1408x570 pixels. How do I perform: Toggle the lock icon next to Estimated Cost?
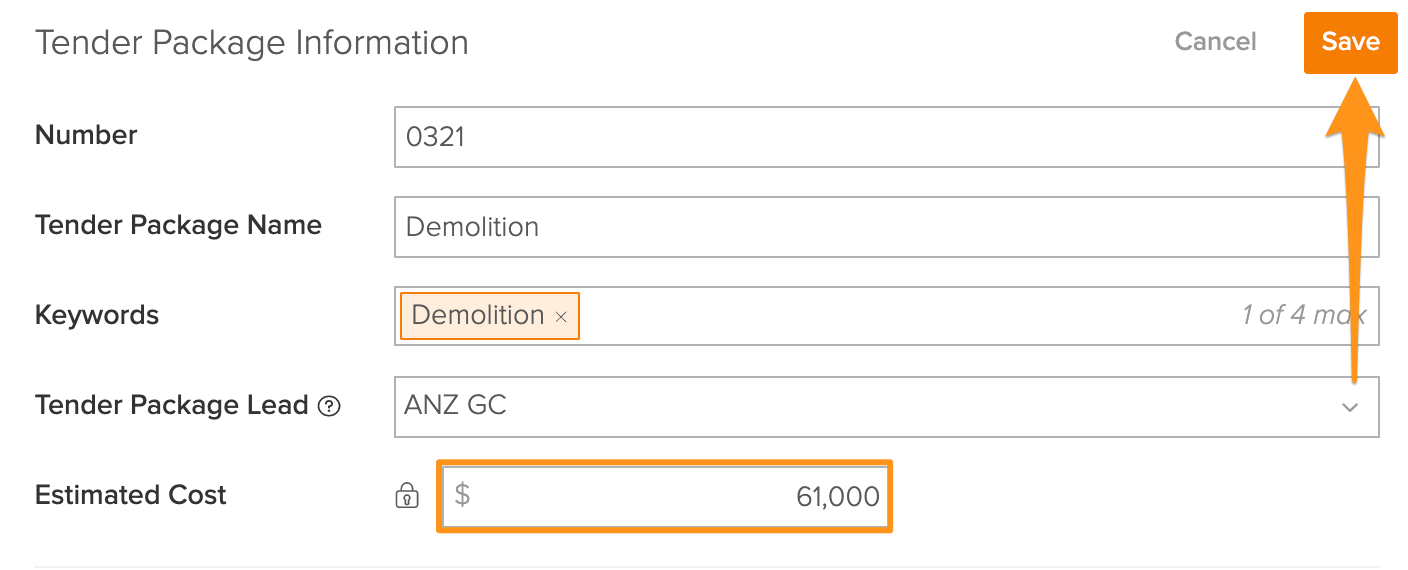(x=407, y=495)
